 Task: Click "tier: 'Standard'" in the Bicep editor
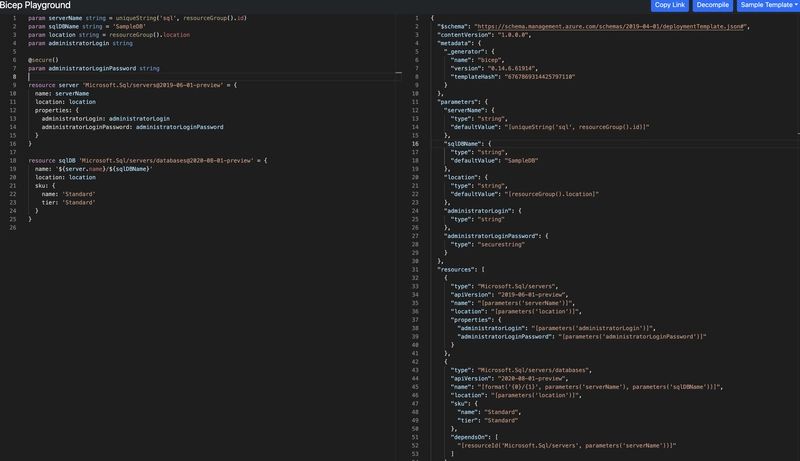(x=68, y=202)
